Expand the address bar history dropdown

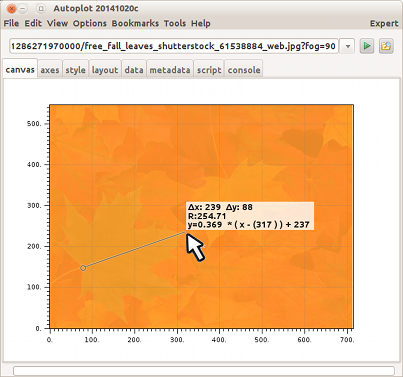[348, 46]
